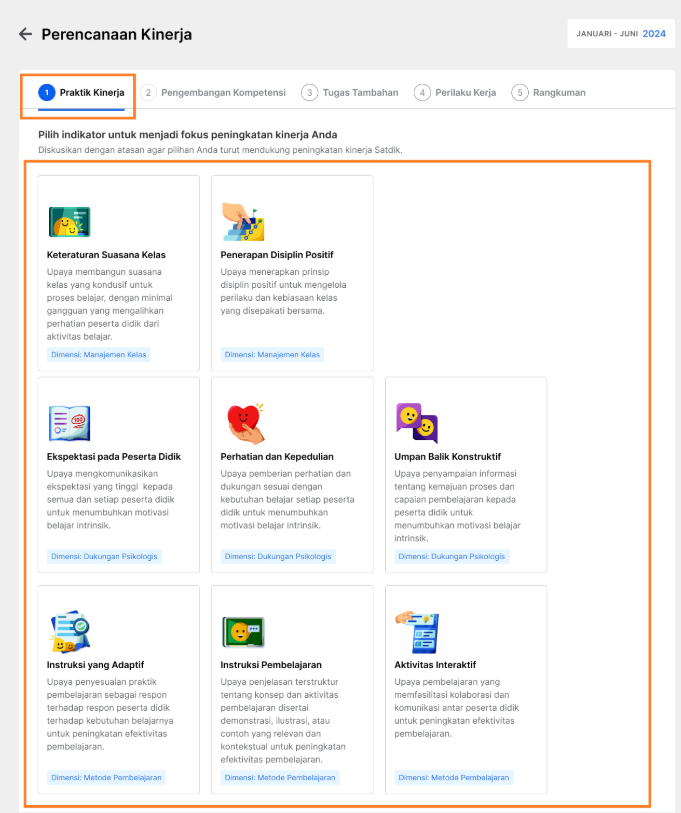681x813 pixels.
Task: Click the back arrow beside Perencanaan Kinerja
Action: (x=25, y=34)
